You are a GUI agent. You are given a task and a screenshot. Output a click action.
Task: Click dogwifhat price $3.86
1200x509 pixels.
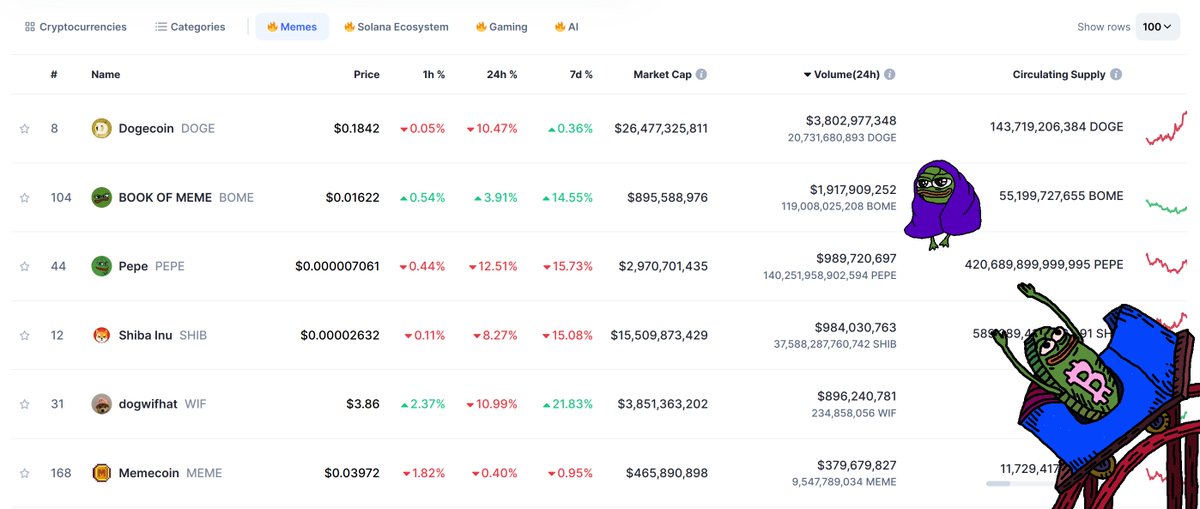click(362, 404)
